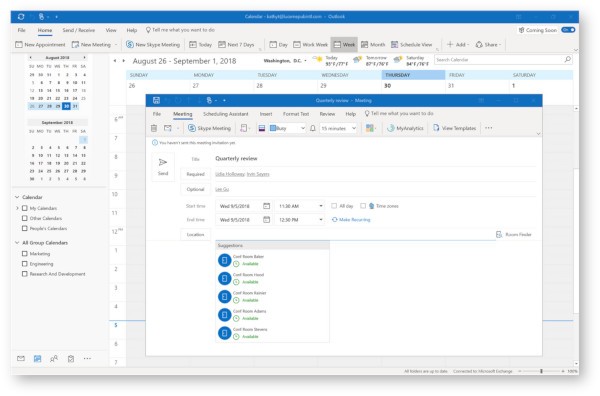600x396 pixels.
Task: Switch calendar to Month view
Action: click(373, 45)
